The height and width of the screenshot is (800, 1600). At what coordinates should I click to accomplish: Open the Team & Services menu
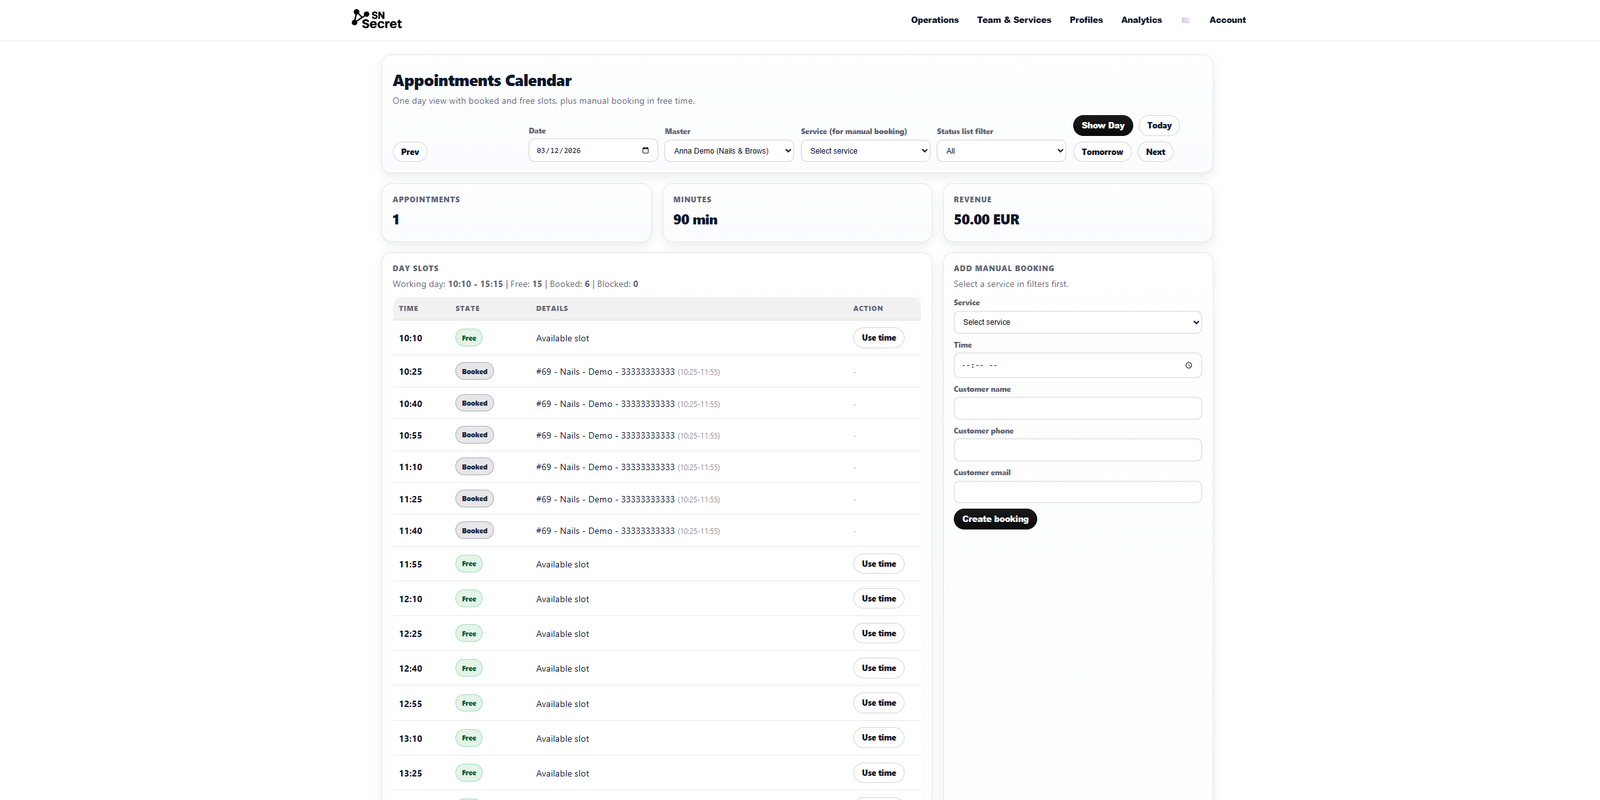1014,20
